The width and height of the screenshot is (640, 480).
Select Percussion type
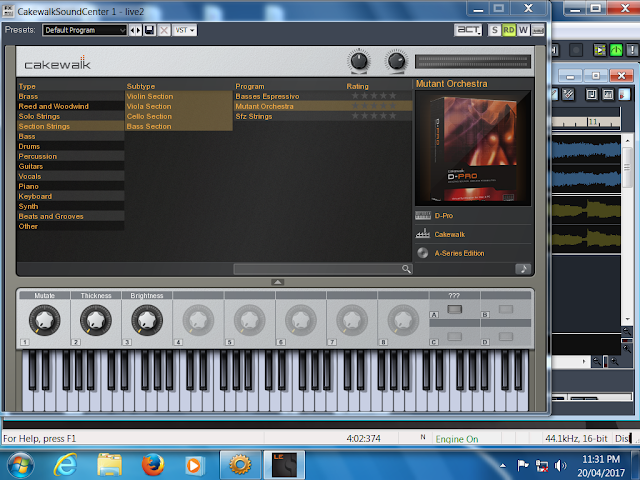point(71,156)
